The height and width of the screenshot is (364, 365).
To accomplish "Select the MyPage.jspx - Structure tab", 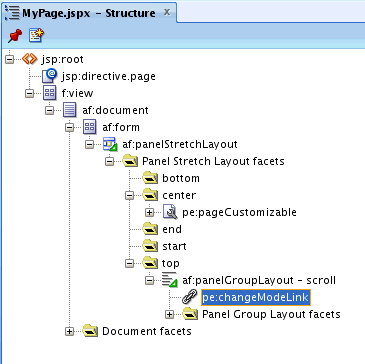I will [x=88, y=13].
